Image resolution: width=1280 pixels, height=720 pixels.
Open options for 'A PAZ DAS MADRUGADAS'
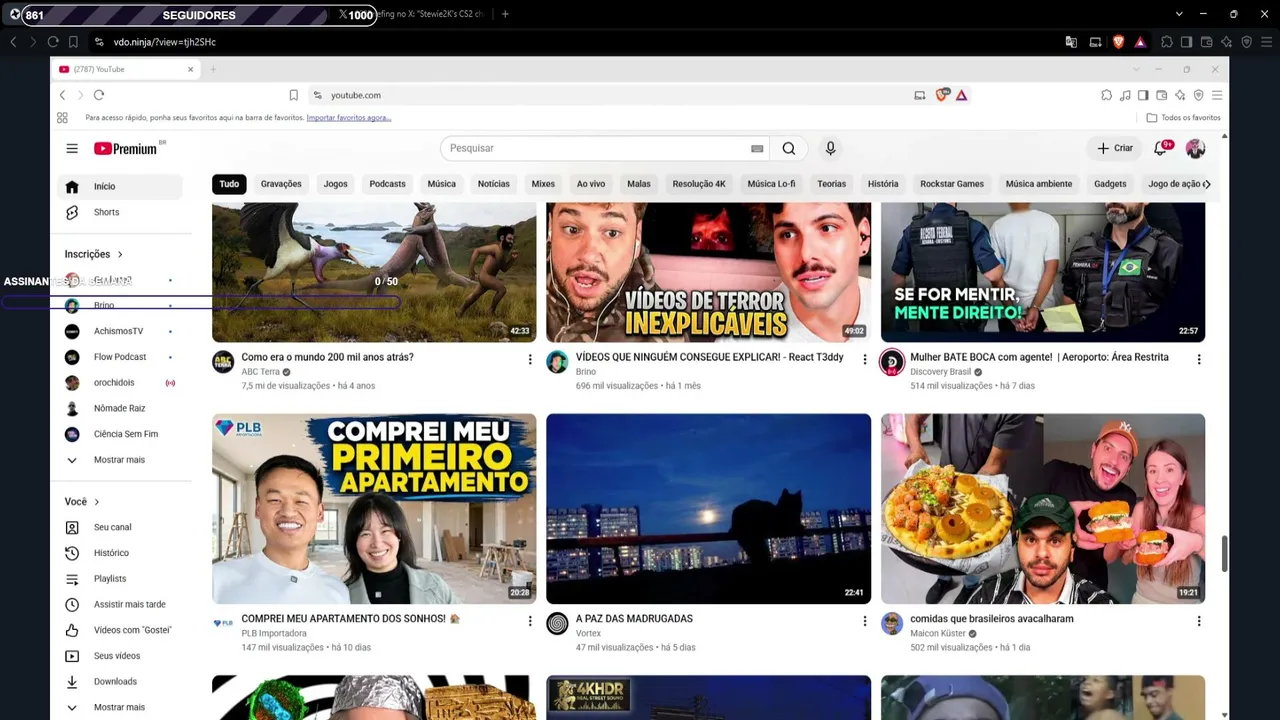(865, 621)
